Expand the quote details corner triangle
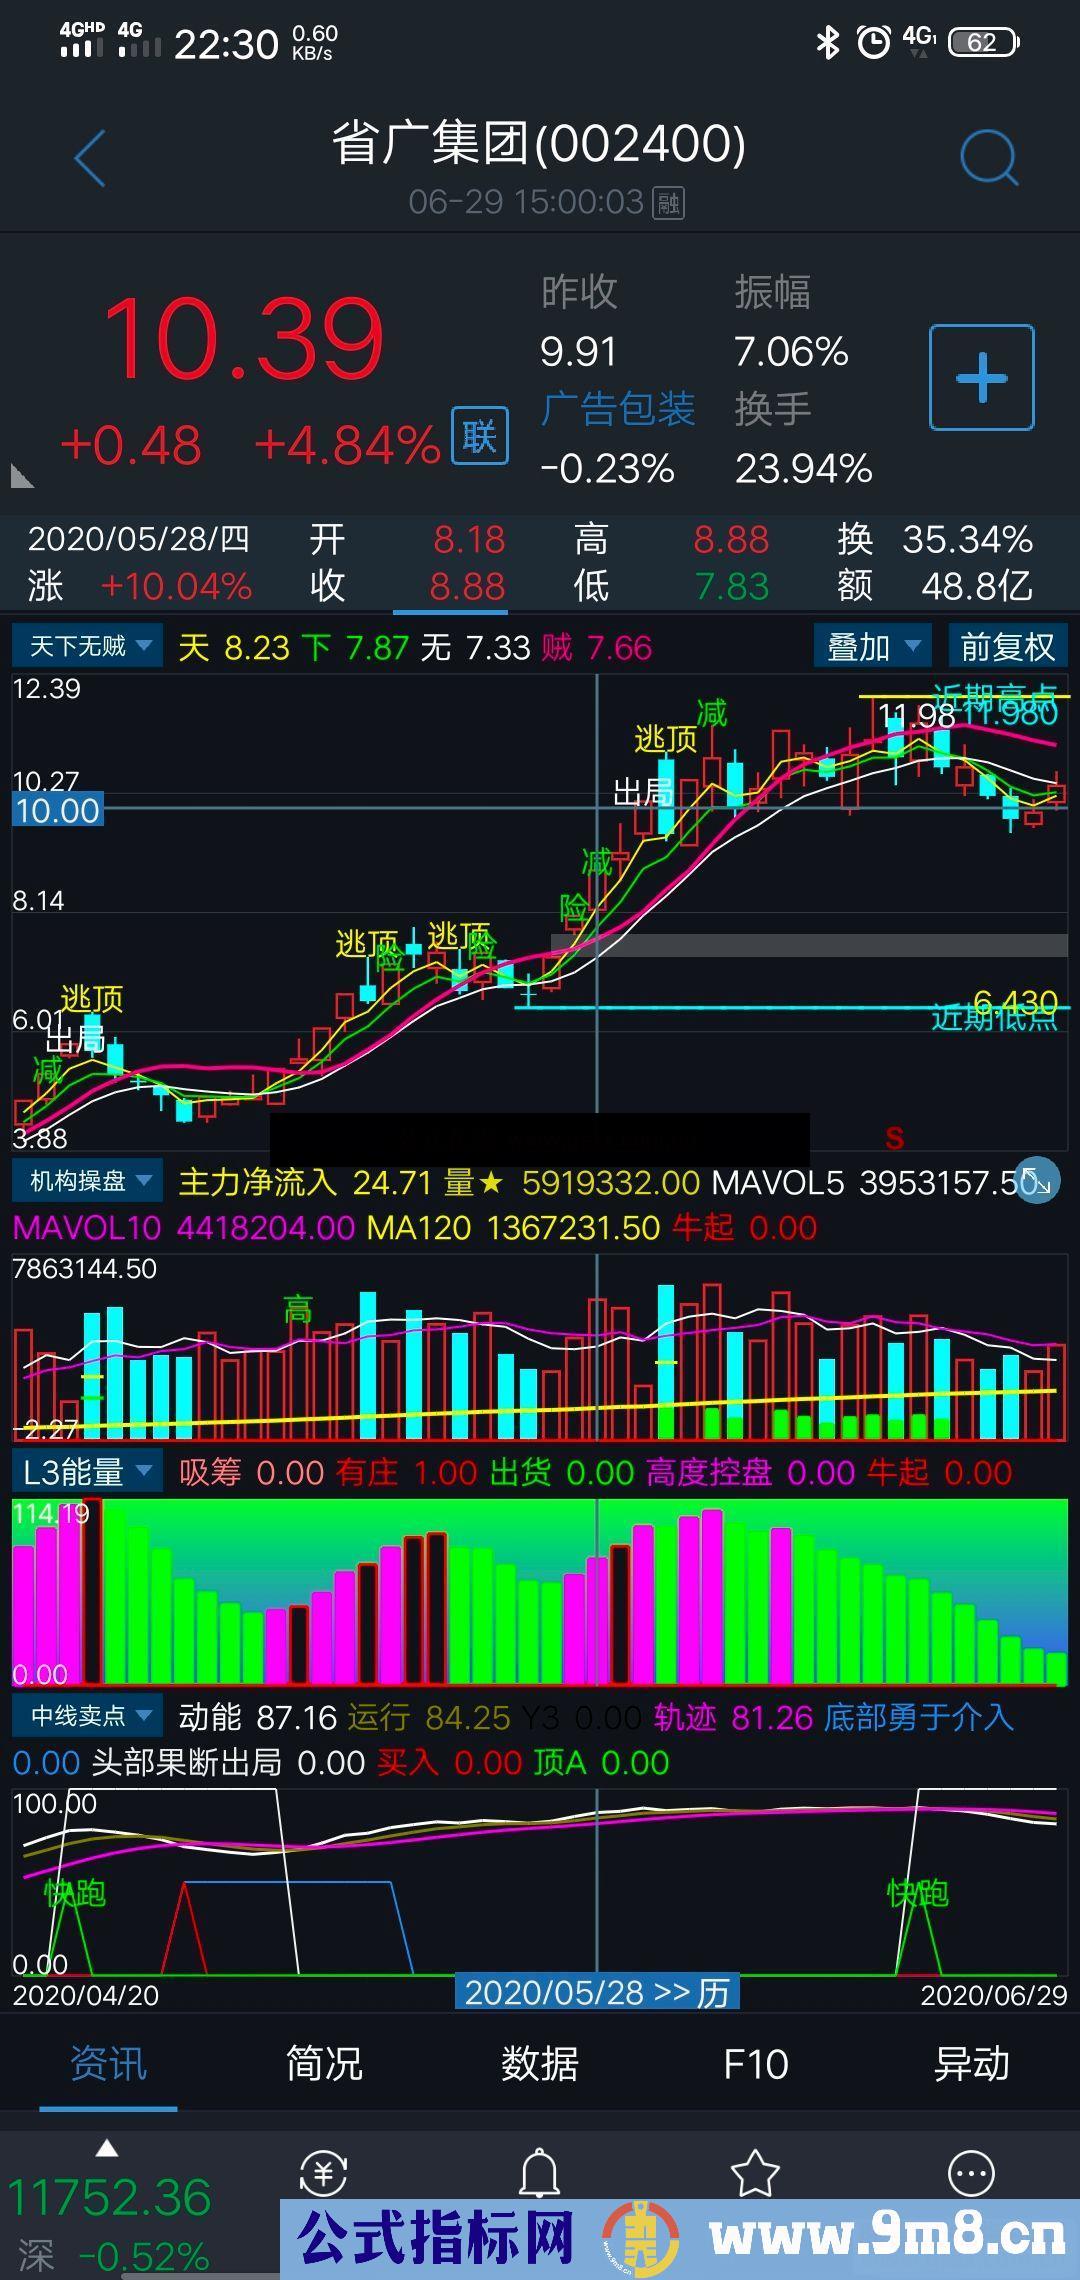 (x=22, y=476)
